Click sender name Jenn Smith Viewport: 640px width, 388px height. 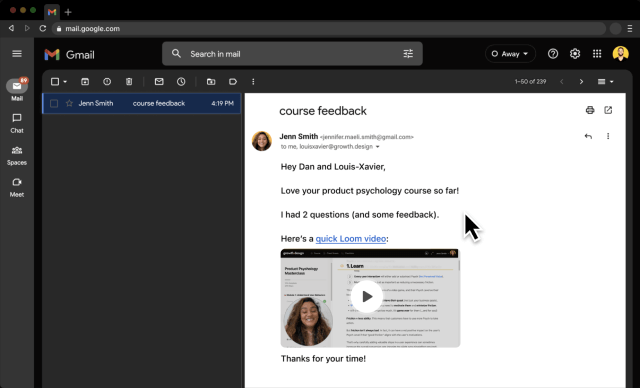pos(298,136)
